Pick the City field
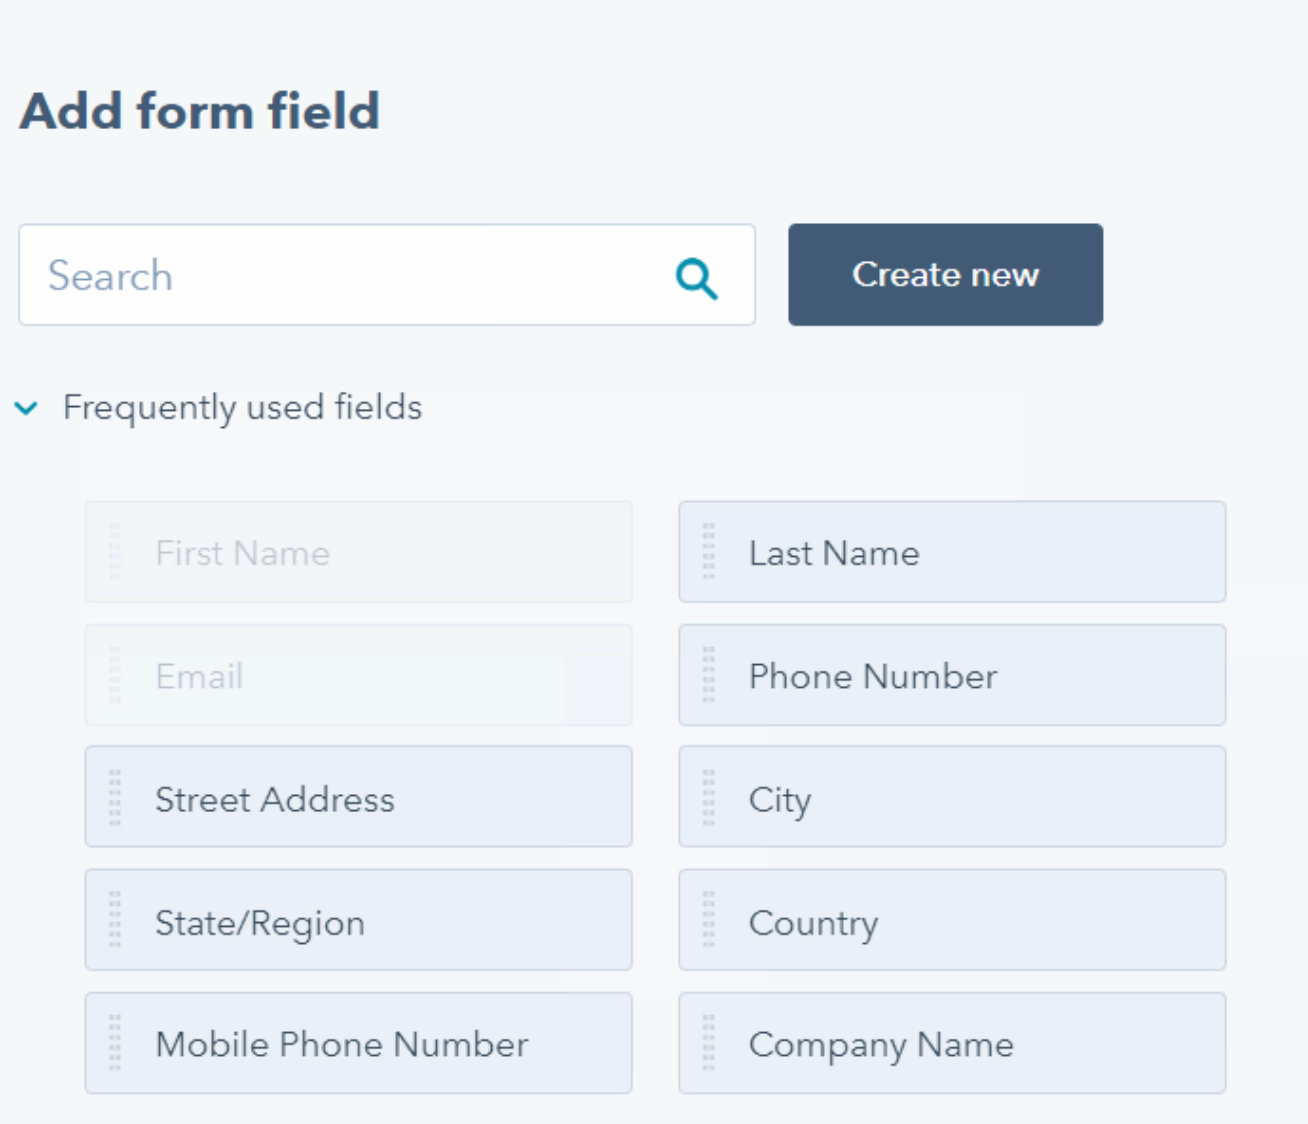This screenshot has width=1308, height=1124. pyautogui.click(x=952, y=797)
